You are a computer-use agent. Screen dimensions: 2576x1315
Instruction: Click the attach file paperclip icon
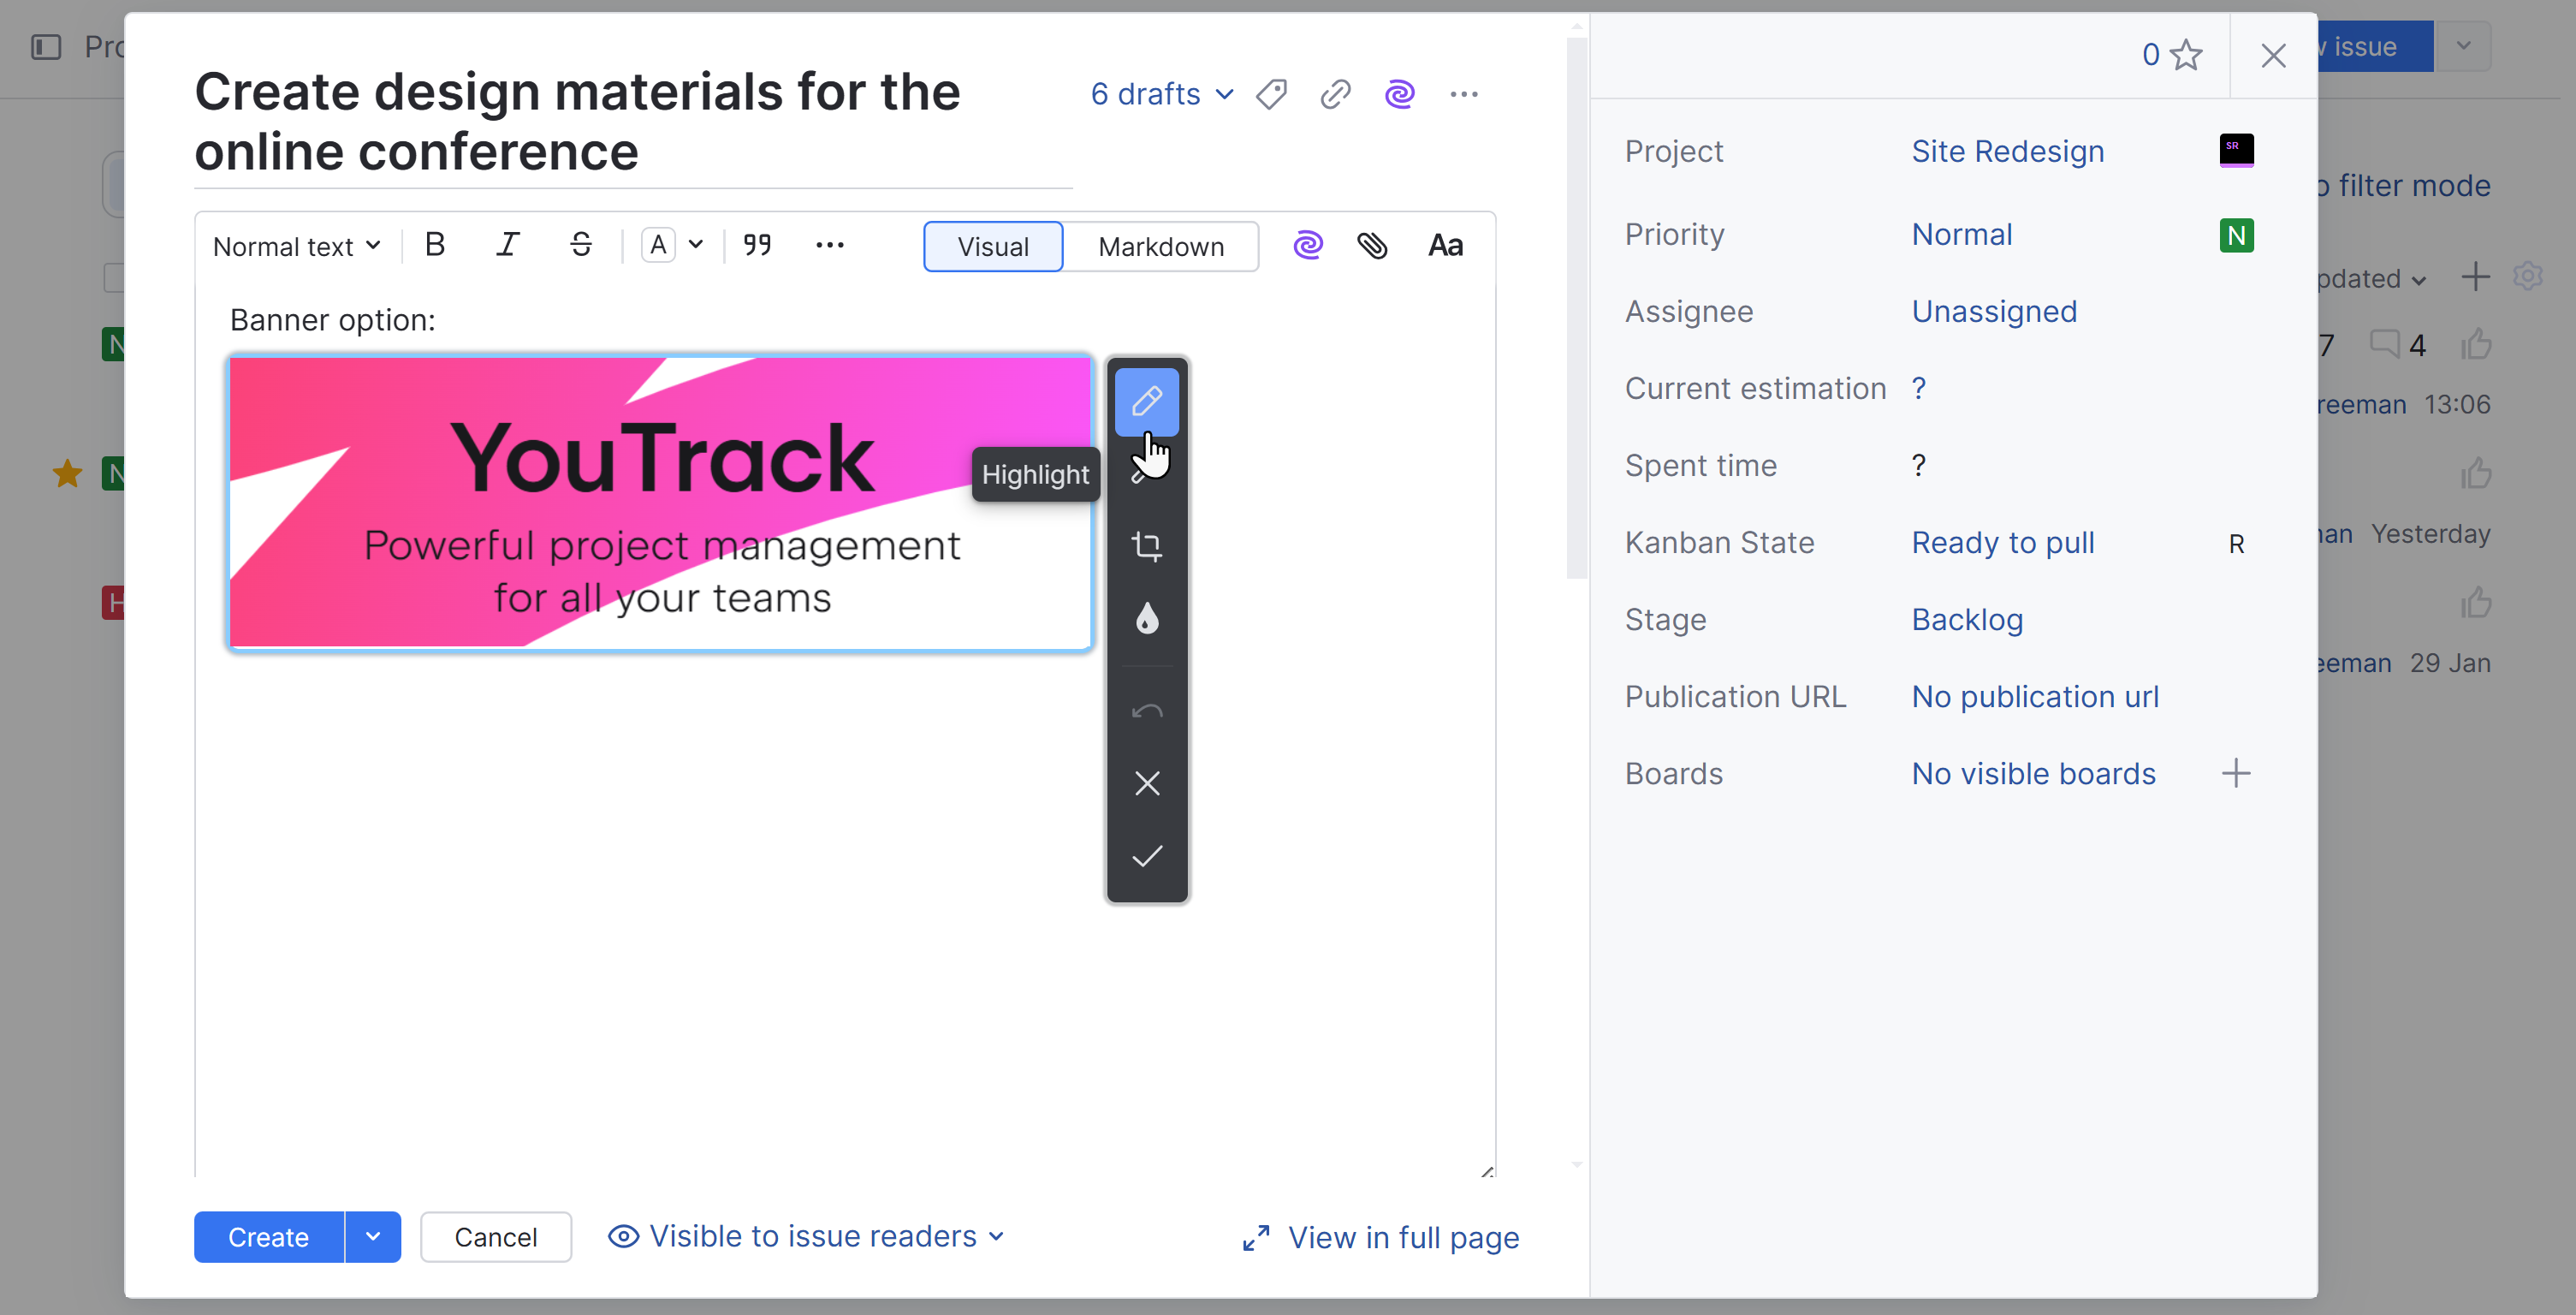pos(1372,246)
